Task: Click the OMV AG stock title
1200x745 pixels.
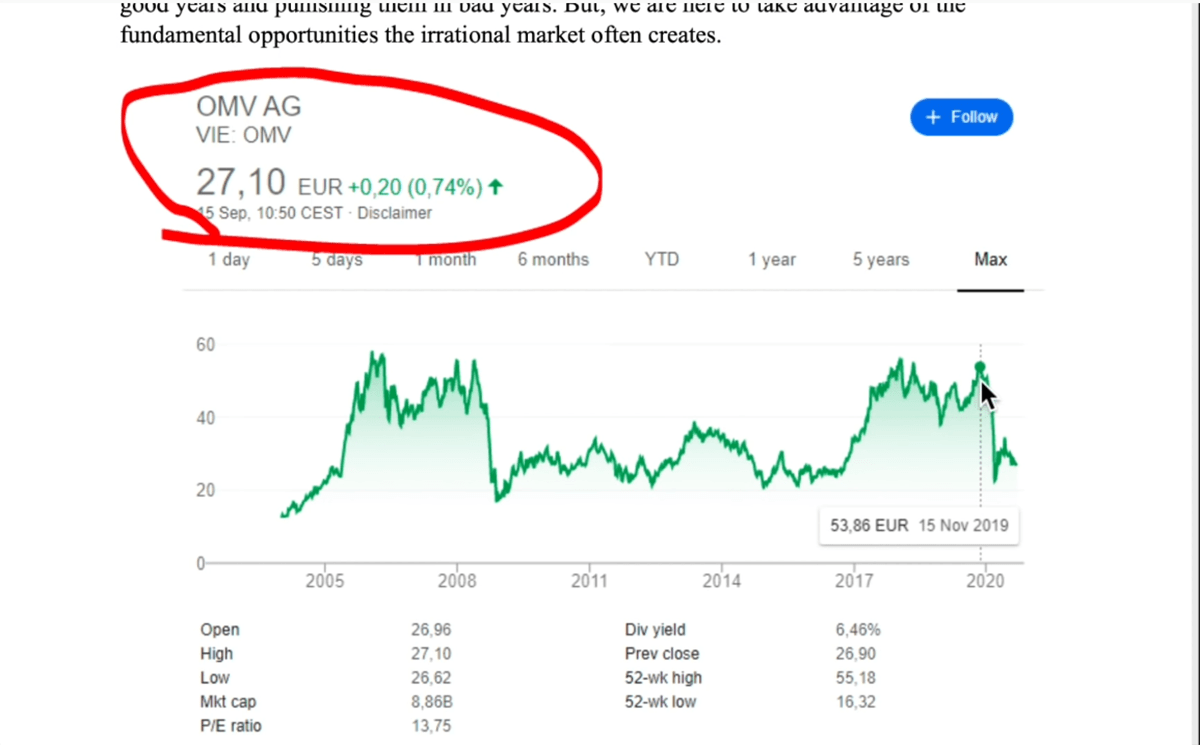Action: (x=249, y=107)
